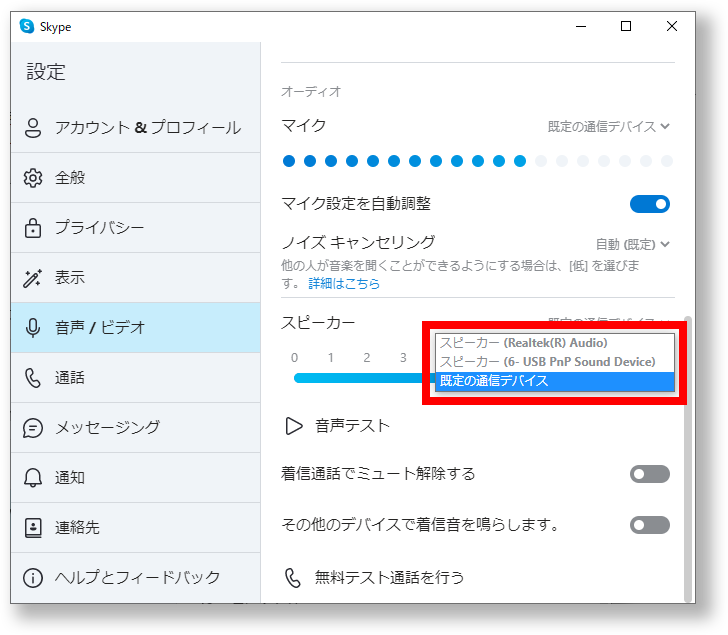Image resolution: width=728 pixels, height=635 pixels.
Task: Open ヘルプとフィードバック section
Action: click(136, 578)
